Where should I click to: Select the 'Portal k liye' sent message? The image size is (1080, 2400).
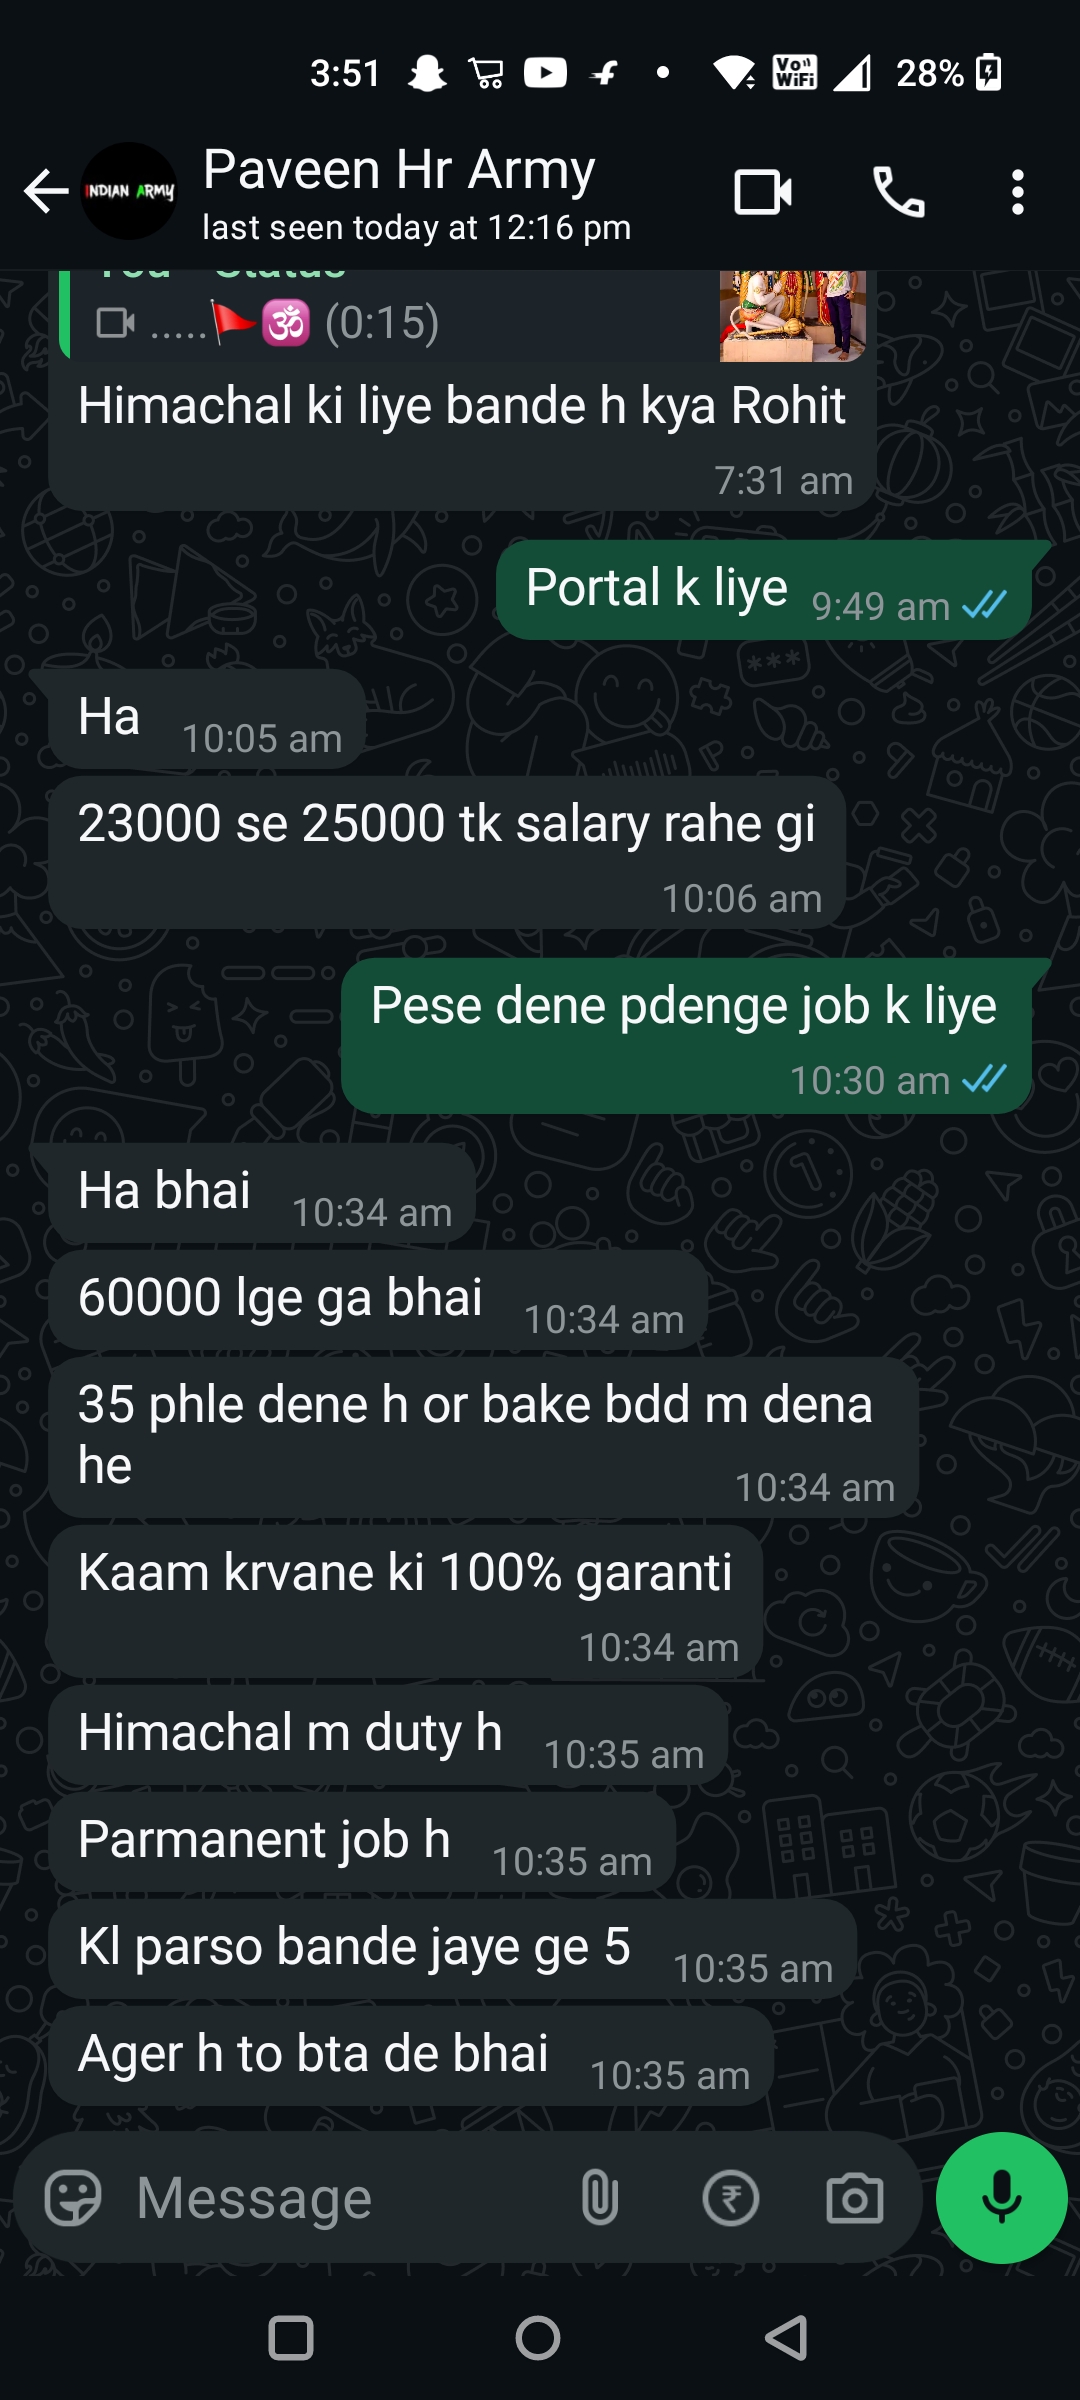765,590
